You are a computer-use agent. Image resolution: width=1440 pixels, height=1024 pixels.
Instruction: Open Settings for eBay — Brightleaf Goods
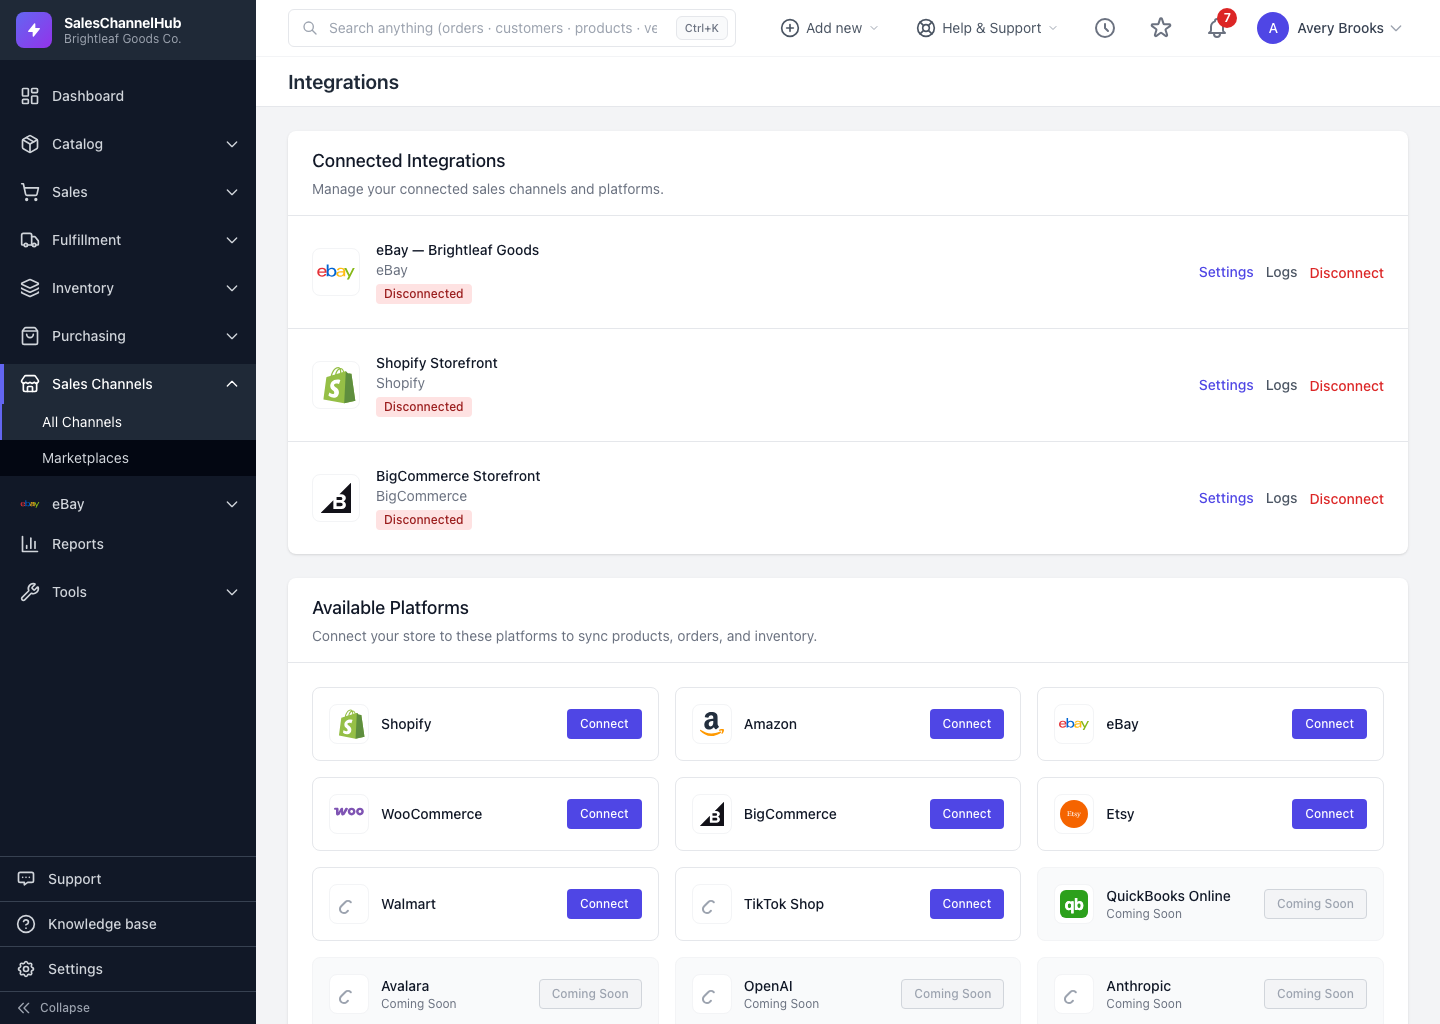[x=1226, y=272]
